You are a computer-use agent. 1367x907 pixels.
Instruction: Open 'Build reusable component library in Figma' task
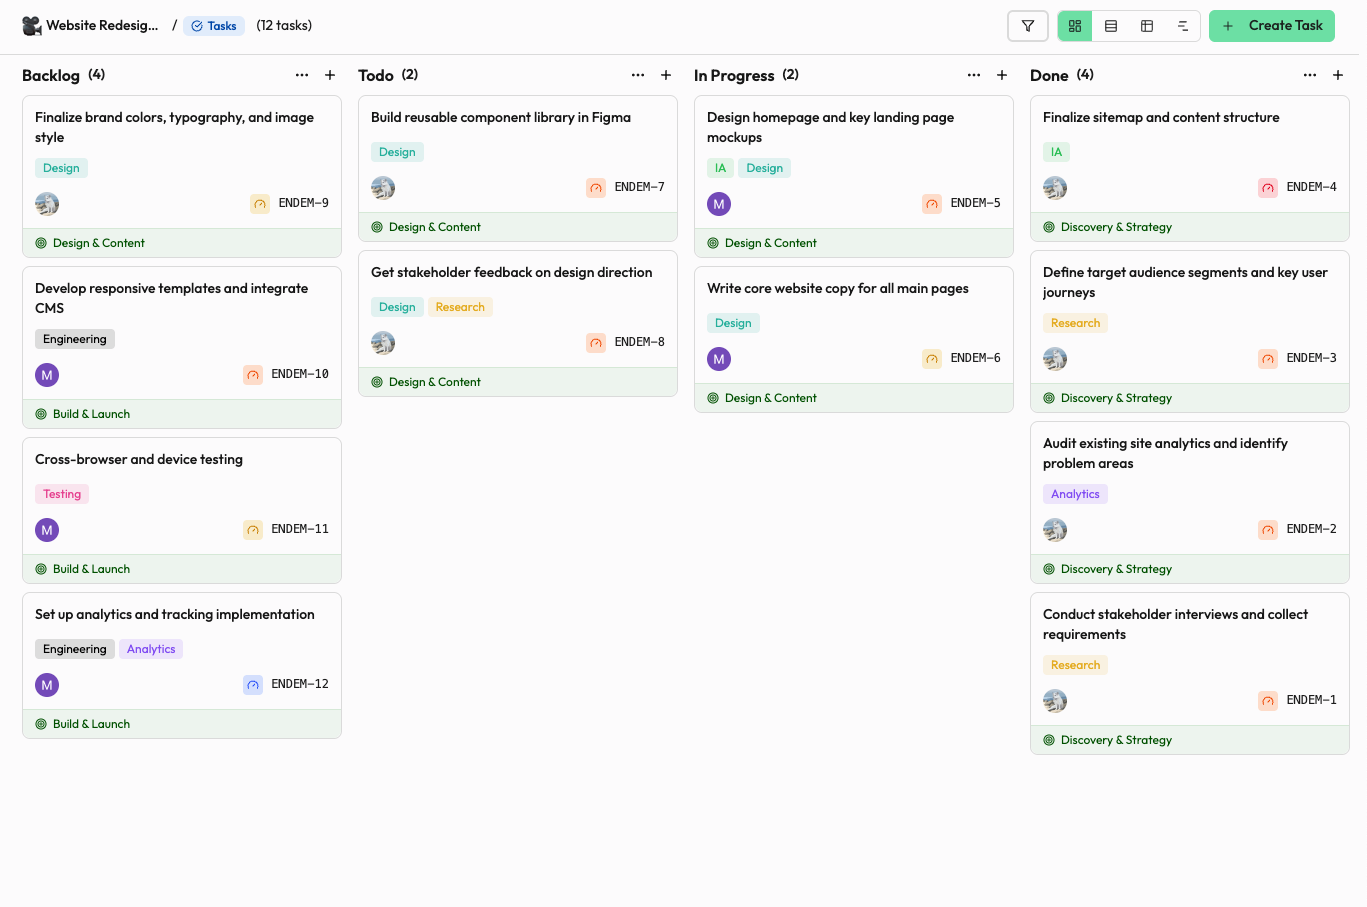[x=501, y=117]
